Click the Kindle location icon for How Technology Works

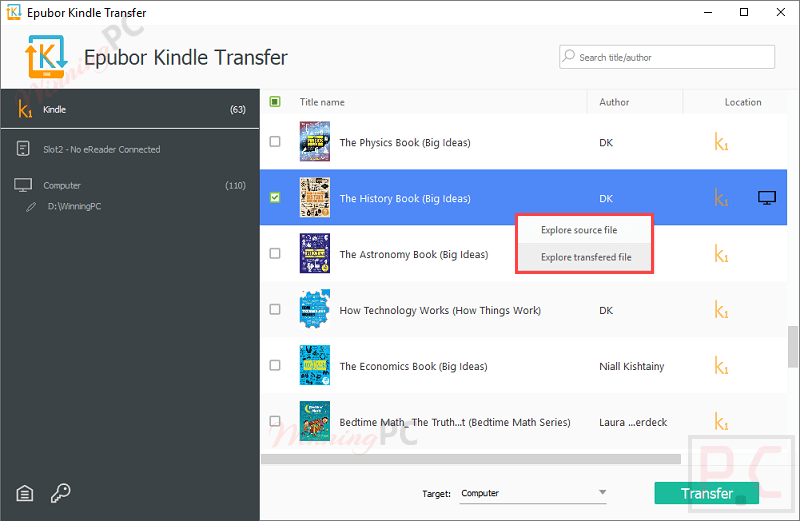(721, 310)
